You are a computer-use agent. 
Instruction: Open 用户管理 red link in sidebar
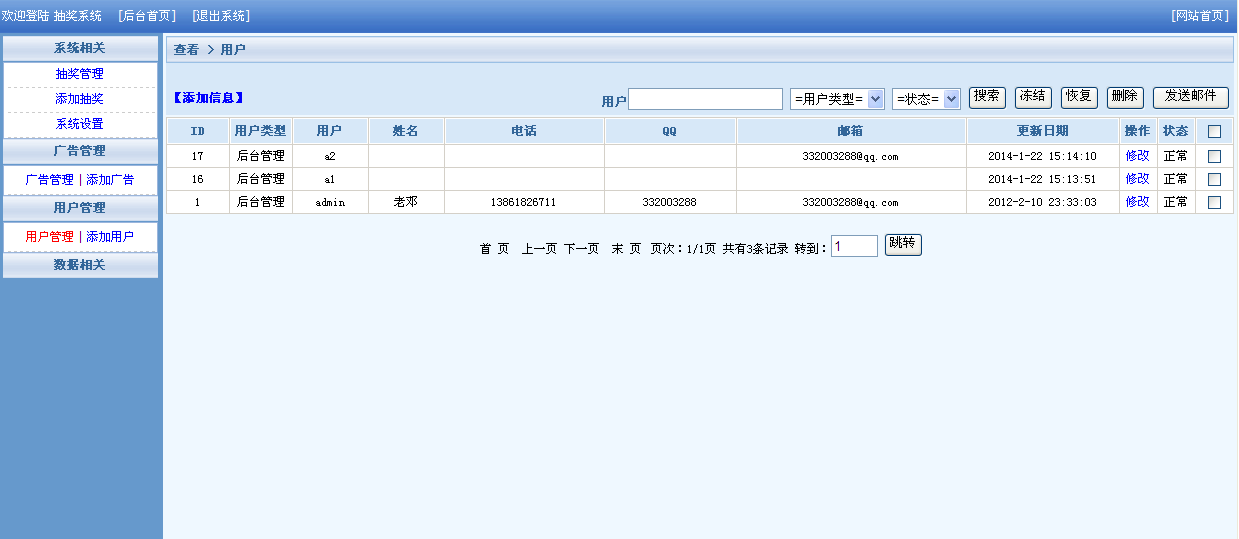[49, 237]
